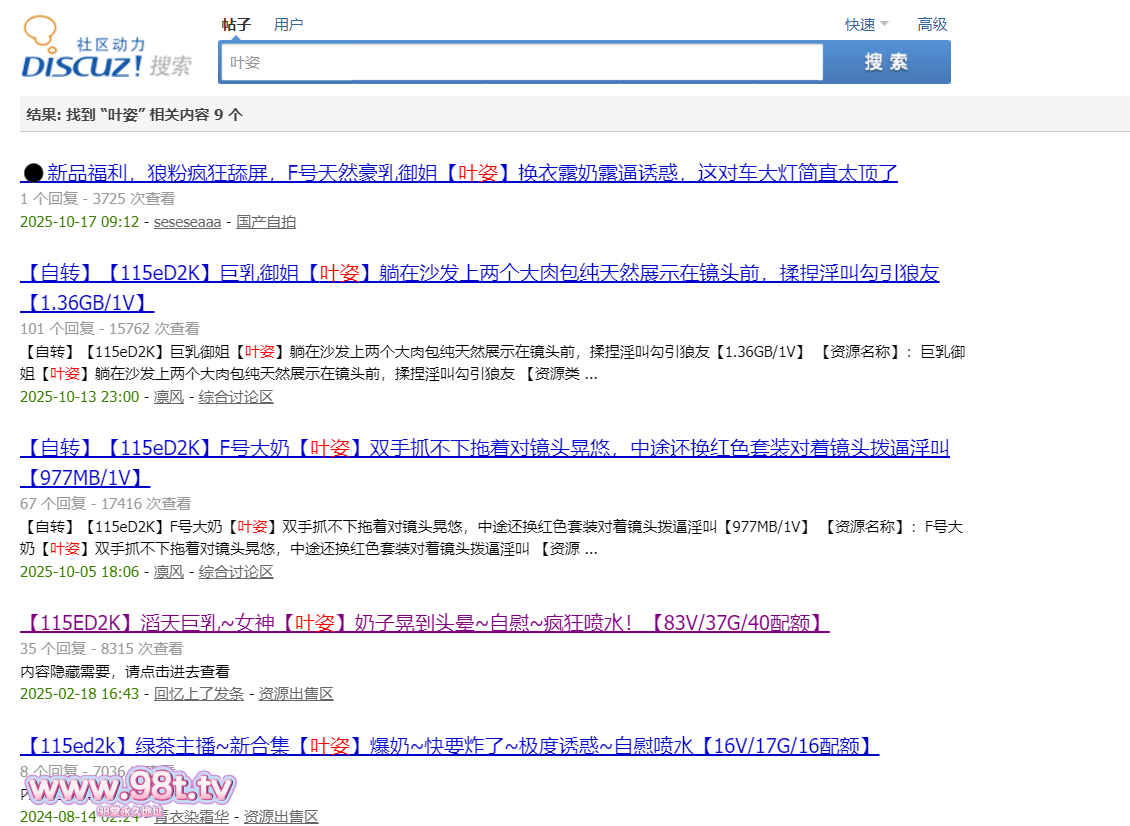Open the 高级 advanced search link
Screen dimensions: 1130x826
(932, 25)
